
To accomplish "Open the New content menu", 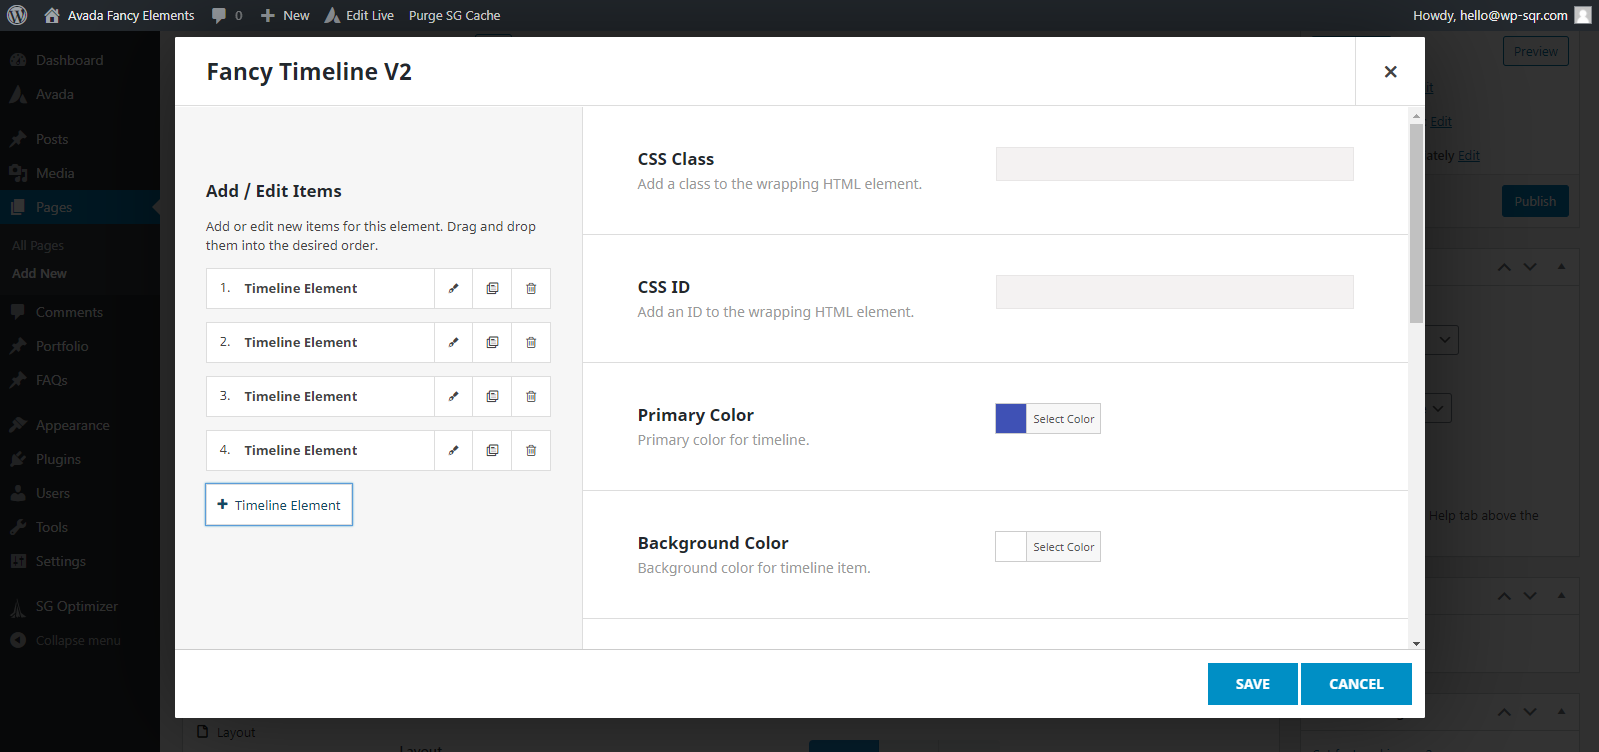I will [285, 15].
